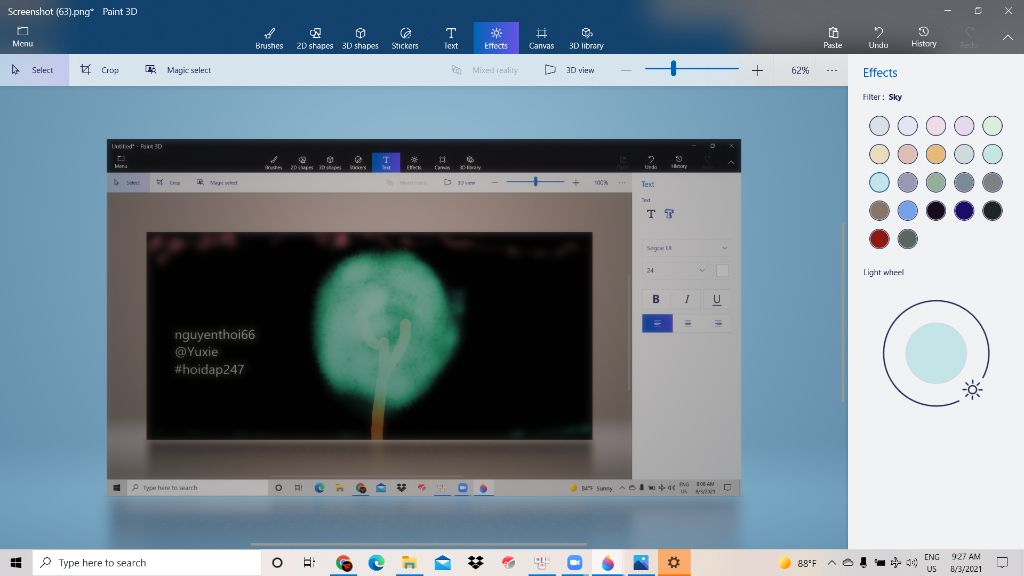Click the zoom in plus button
This screenshot has width=1024, height=576.
pos(757,70)
